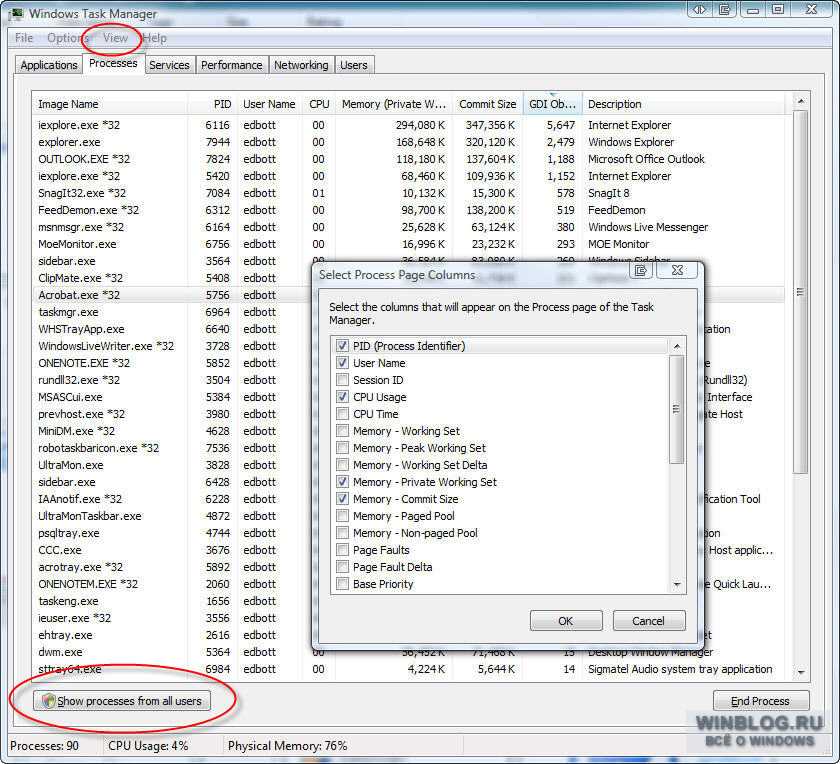The height and width of the screenshot is (764, 840).
Task: Open the File menu
Action: (24, 38)
